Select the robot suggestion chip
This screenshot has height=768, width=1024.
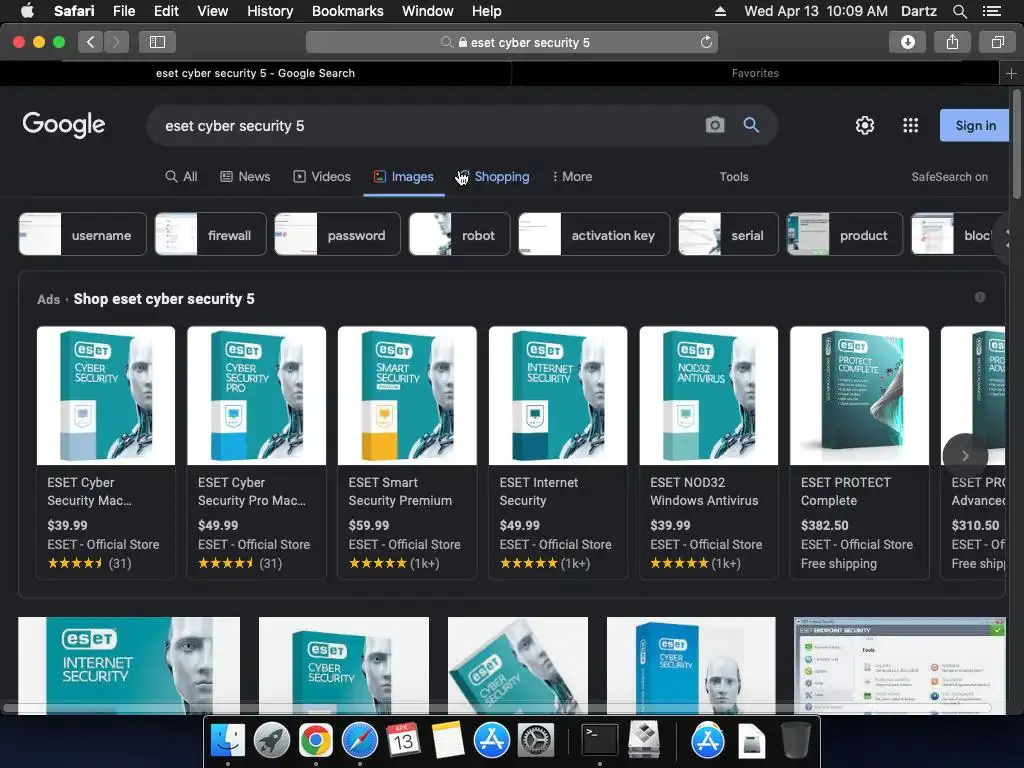coord(459,234)
